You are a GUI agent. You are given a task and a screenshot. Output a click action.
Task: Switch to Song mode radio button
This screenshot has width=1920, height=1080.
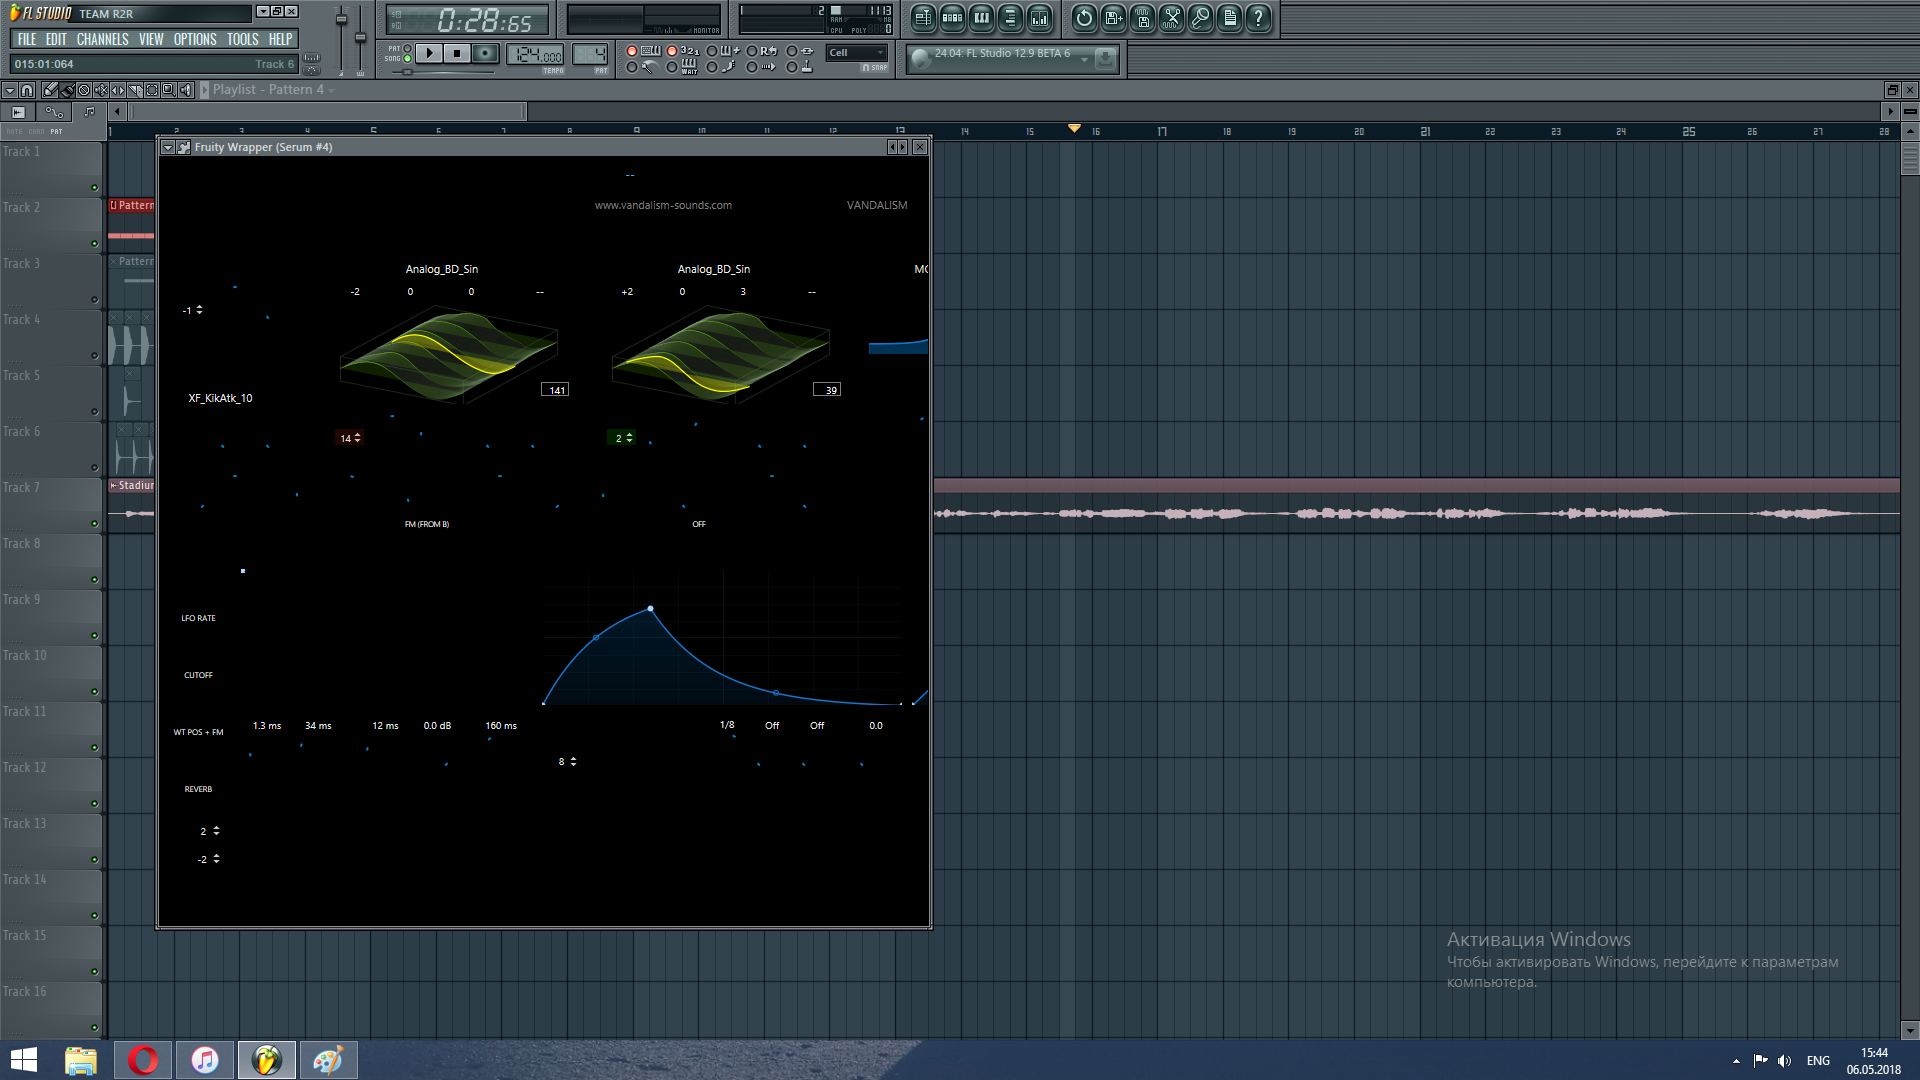pyautogui.click(x=407, y=59)
